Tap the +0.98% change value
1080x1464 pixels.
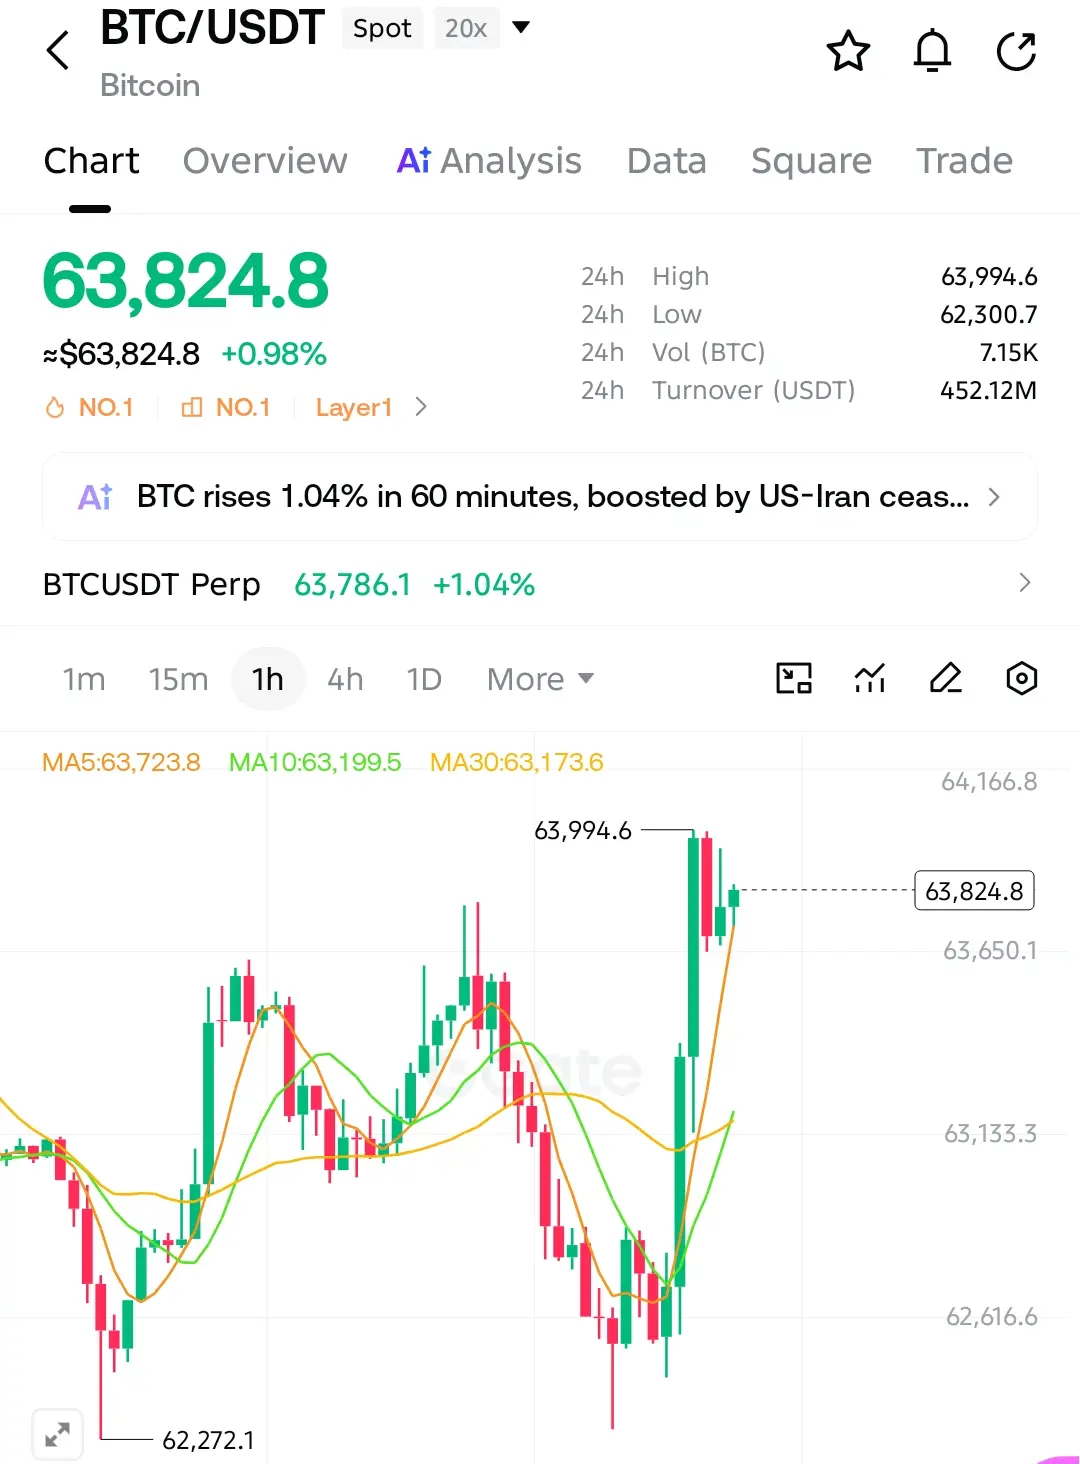coord(274,354)
